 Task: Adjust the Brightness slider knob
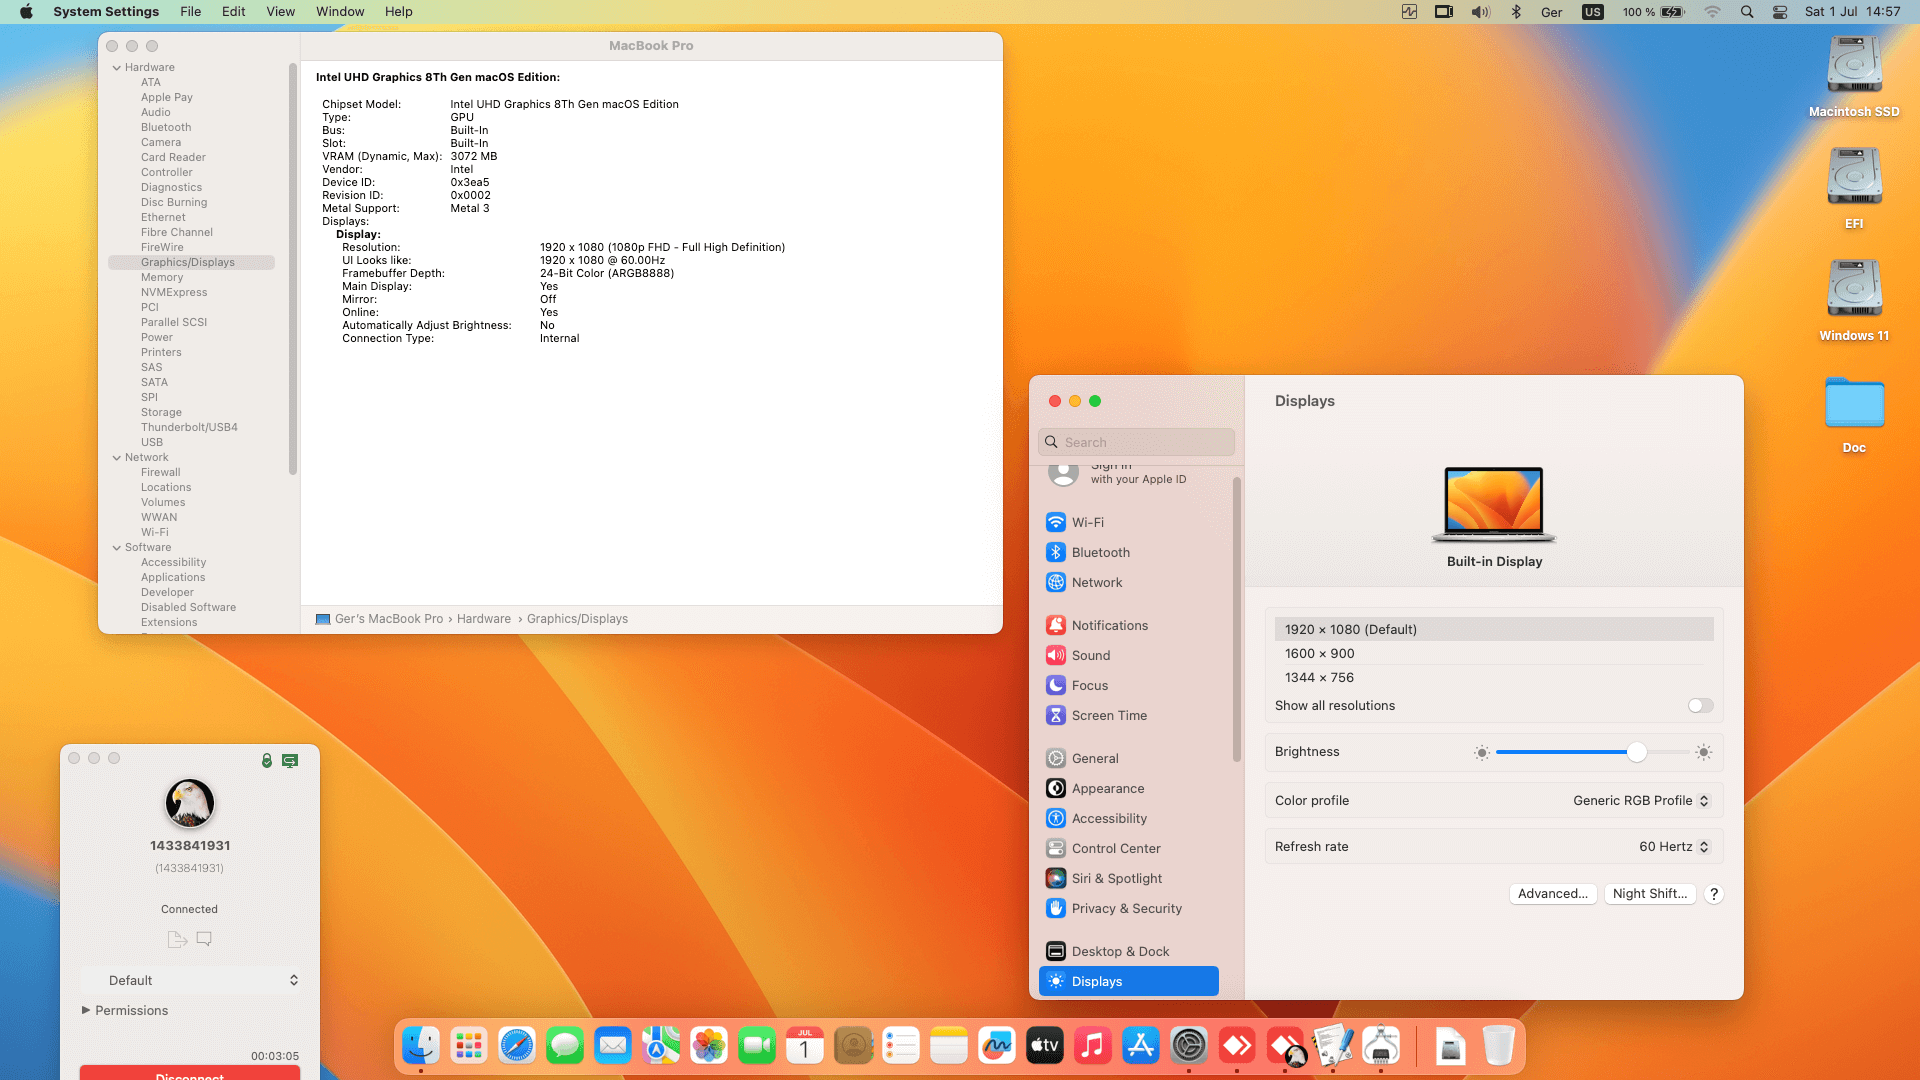pos(1636,752)
